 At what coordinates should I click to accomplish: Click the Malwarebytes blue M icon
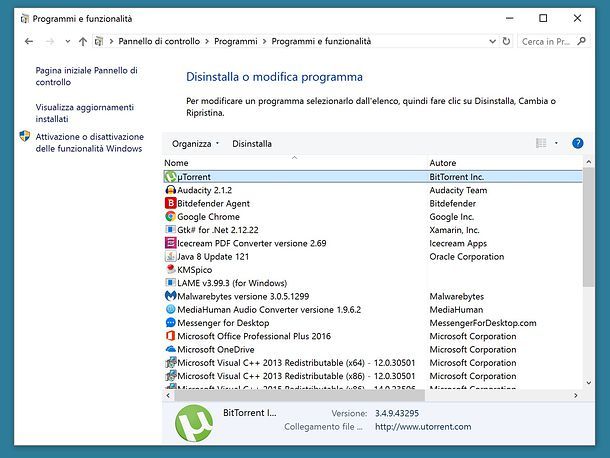170,296
